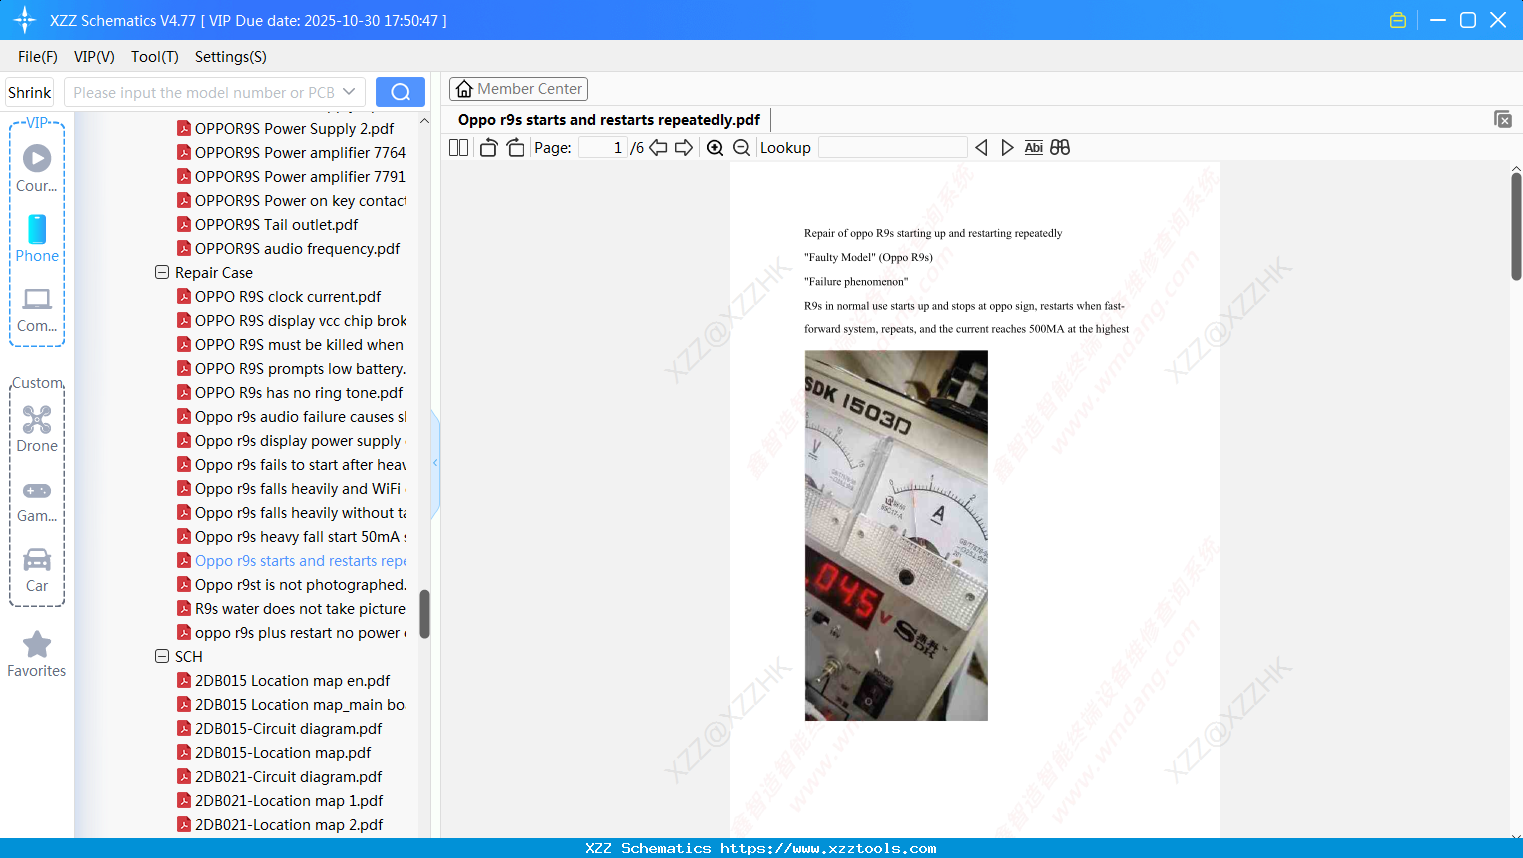1523x858 pixels.
Task: Open the Tool(T) menu
Action: (155, 57)
